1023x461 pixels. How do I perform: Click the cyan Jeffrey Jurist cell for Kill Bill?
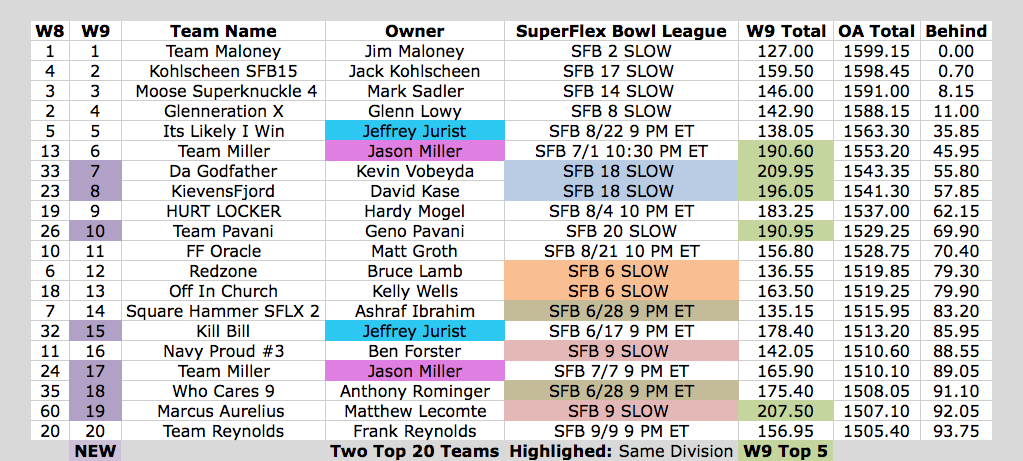click(414, 331)
